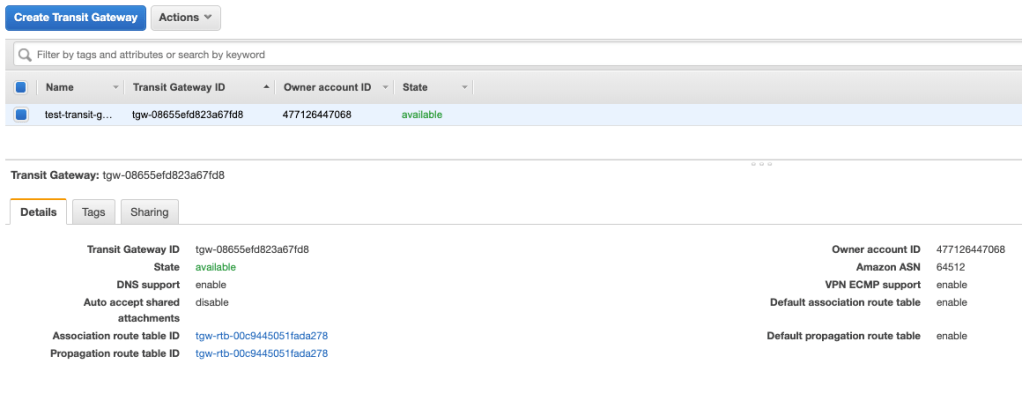This screenshot has width=1022, height=401.
Task: Click owner account 477126447068 in table row
Action: [x=317, y=115]
